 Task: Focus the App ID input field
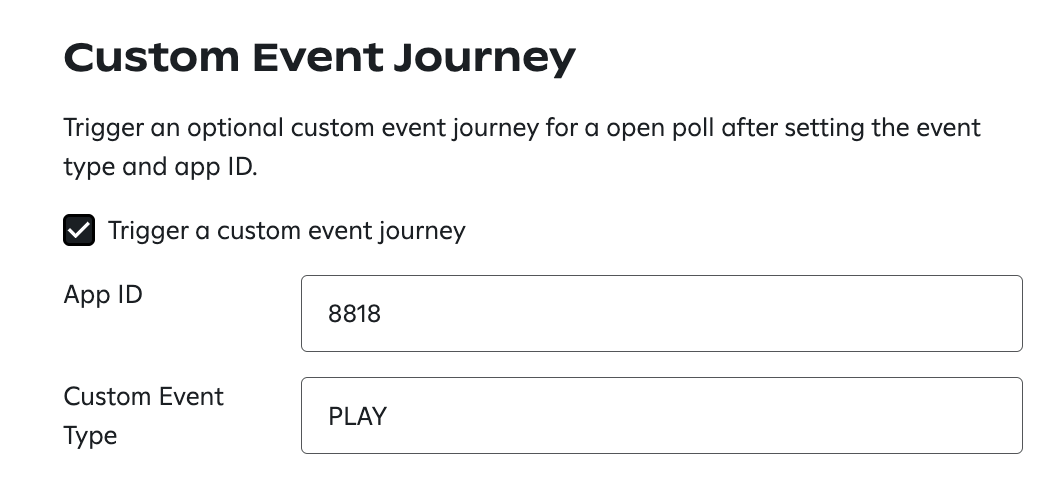tap(662, 314)
